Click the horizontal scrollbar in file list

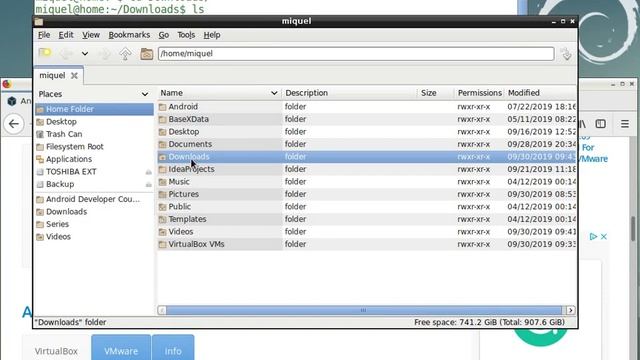point(363,311)
